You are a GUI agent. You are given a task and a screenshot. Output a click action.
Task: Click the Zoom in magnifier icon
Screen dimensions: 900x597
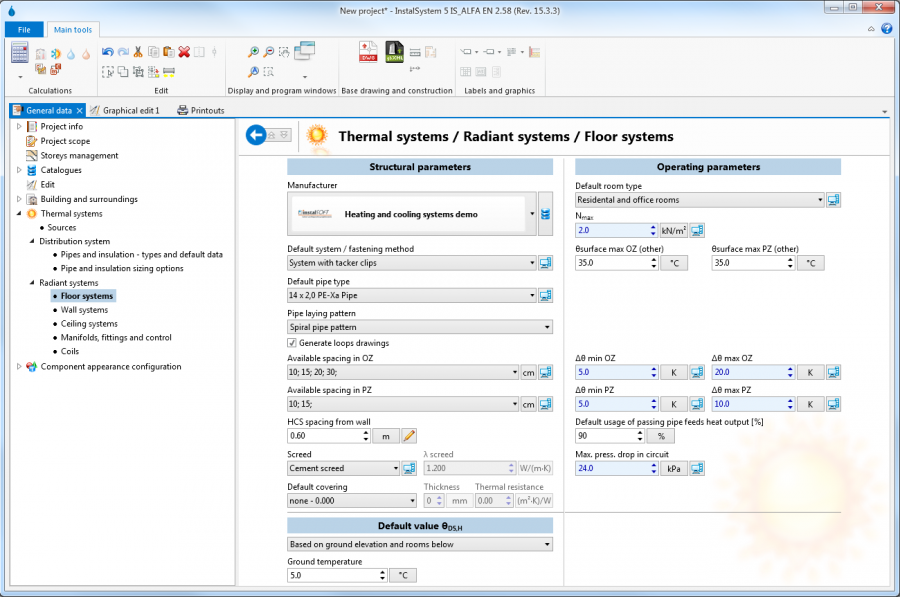(x=254, y=52)
